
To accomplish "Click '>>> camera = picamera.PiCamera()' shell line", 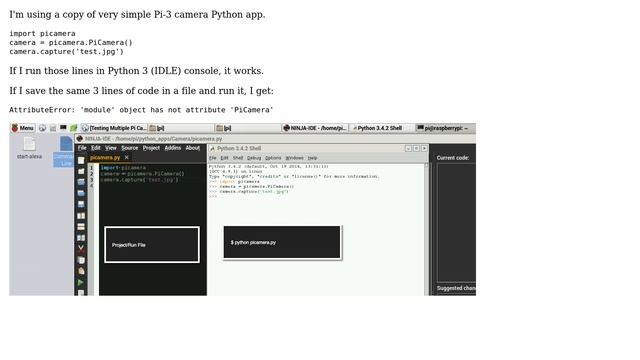I will [251, 187].
